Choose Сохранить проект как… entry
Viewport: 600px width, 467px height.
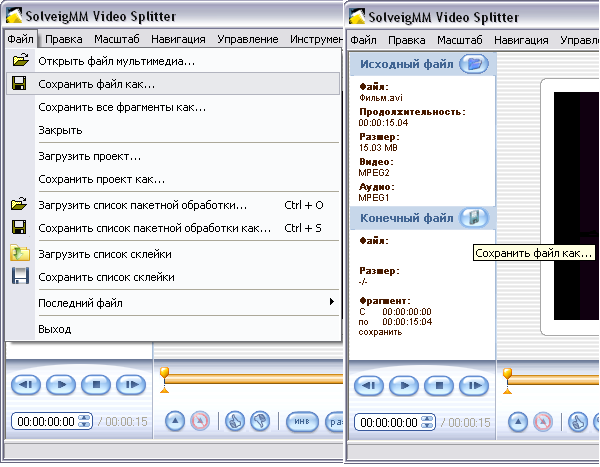pos(173,179)
